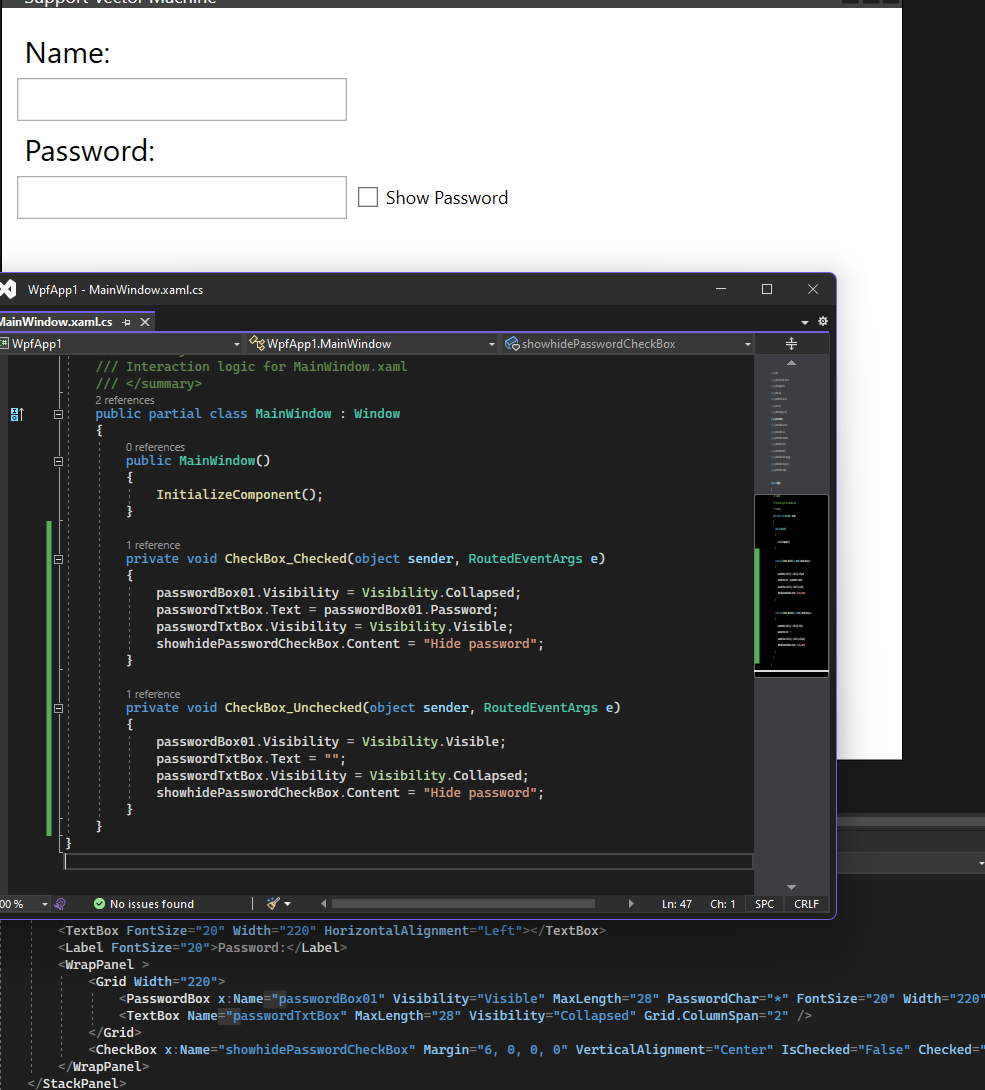
Task: Click the '2 references' CodeLens link
Action: click(124, 400)
